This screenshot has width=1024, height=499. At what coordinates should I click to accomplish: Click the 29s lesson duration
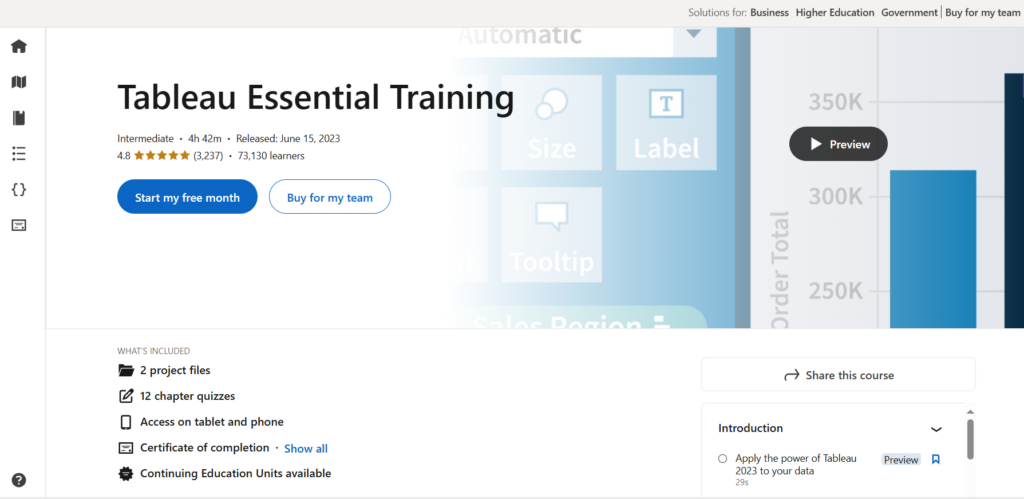(x=742, y=482)
